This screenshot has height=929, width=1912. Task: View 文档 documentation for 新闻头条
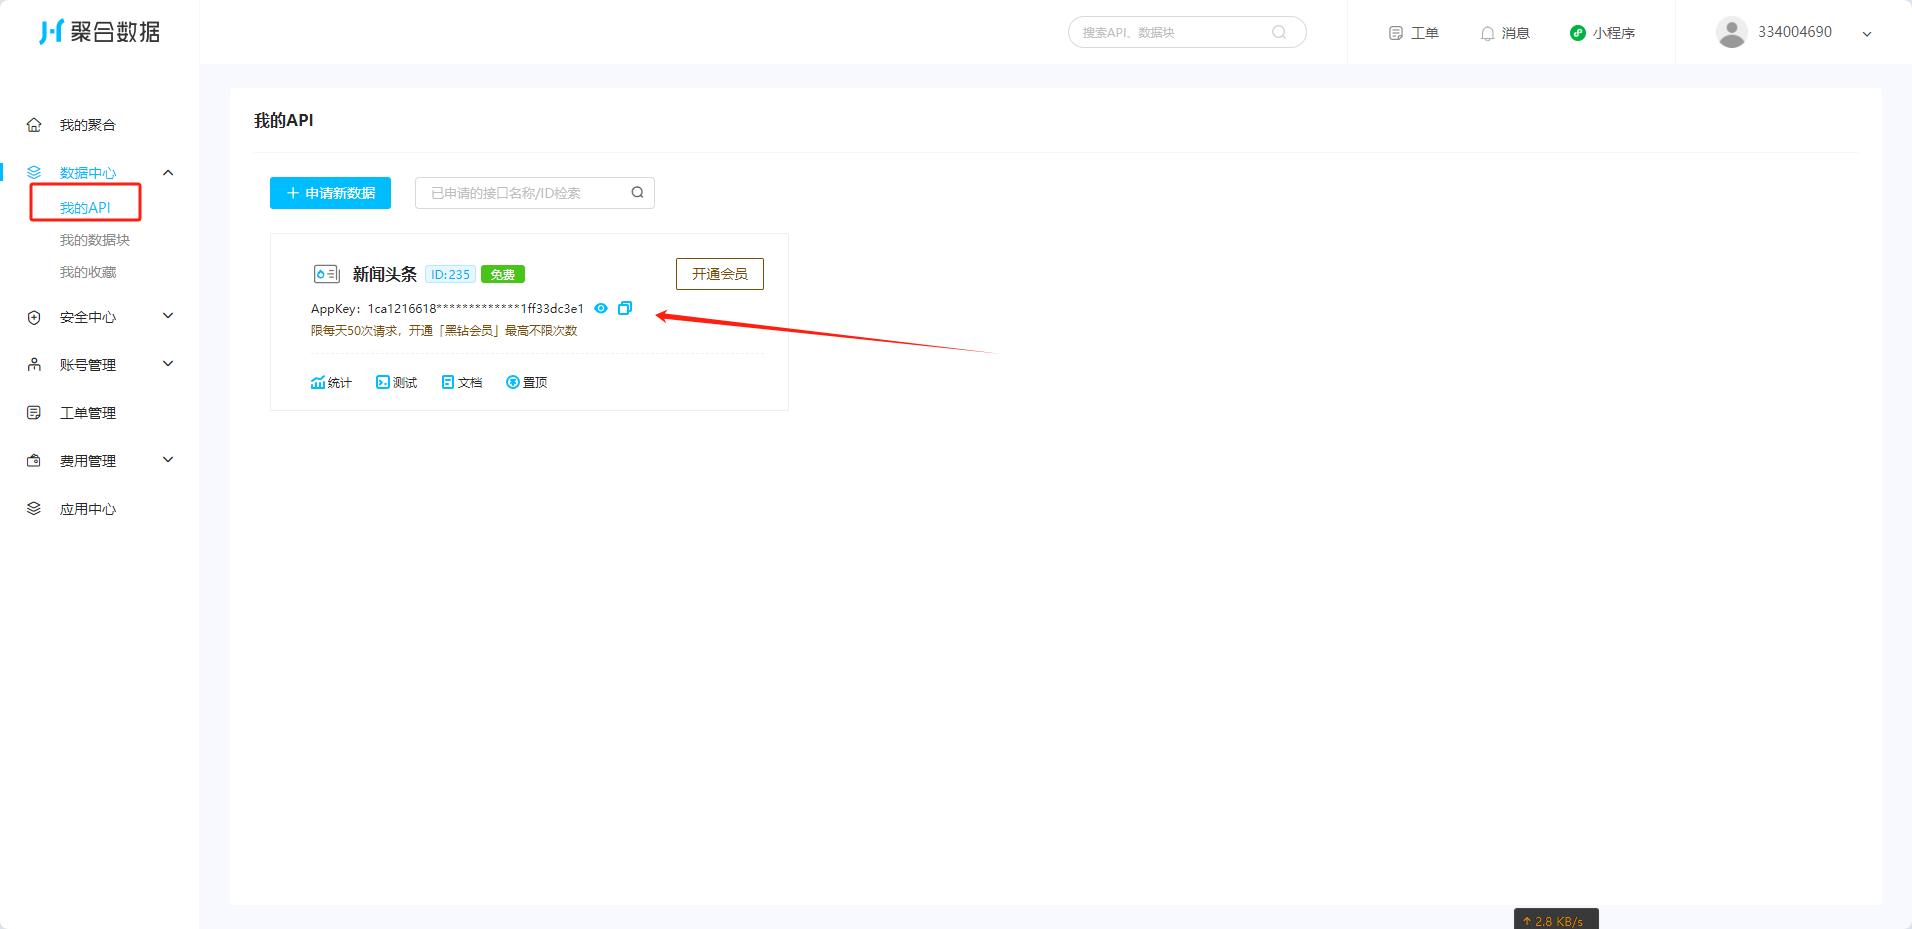[462, 383]
